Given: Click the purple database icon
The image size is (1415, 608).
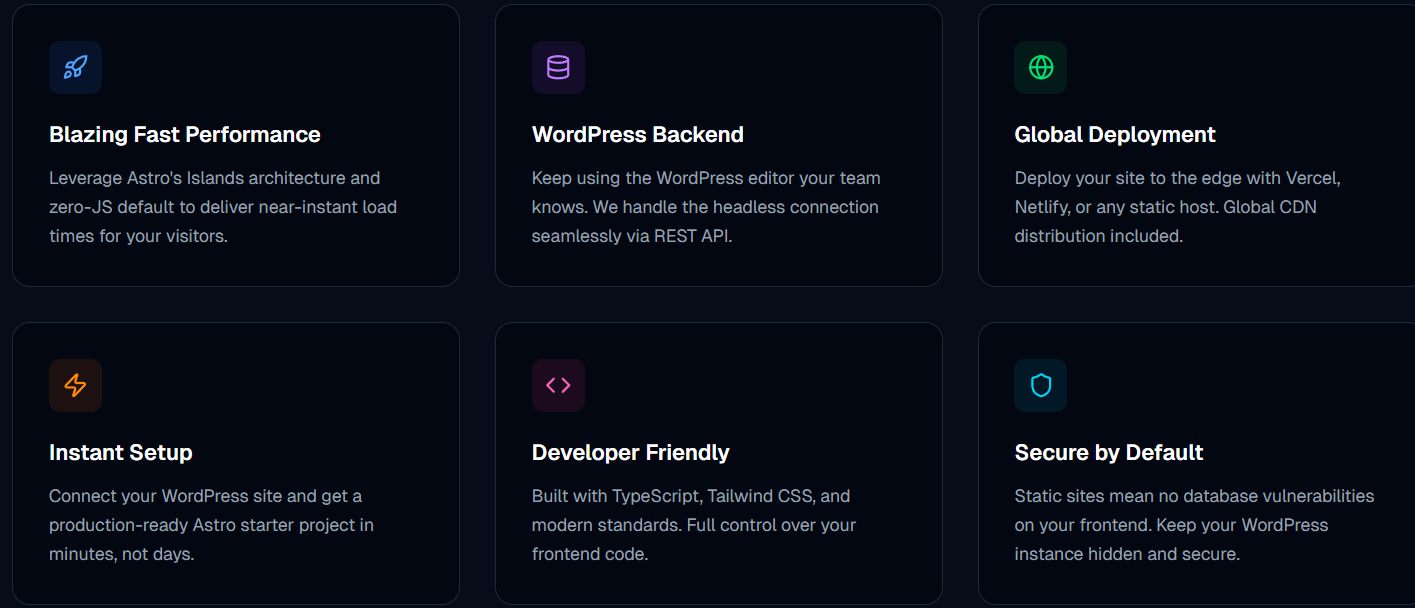Looking at the screenshot, I should tap(558, 67).
